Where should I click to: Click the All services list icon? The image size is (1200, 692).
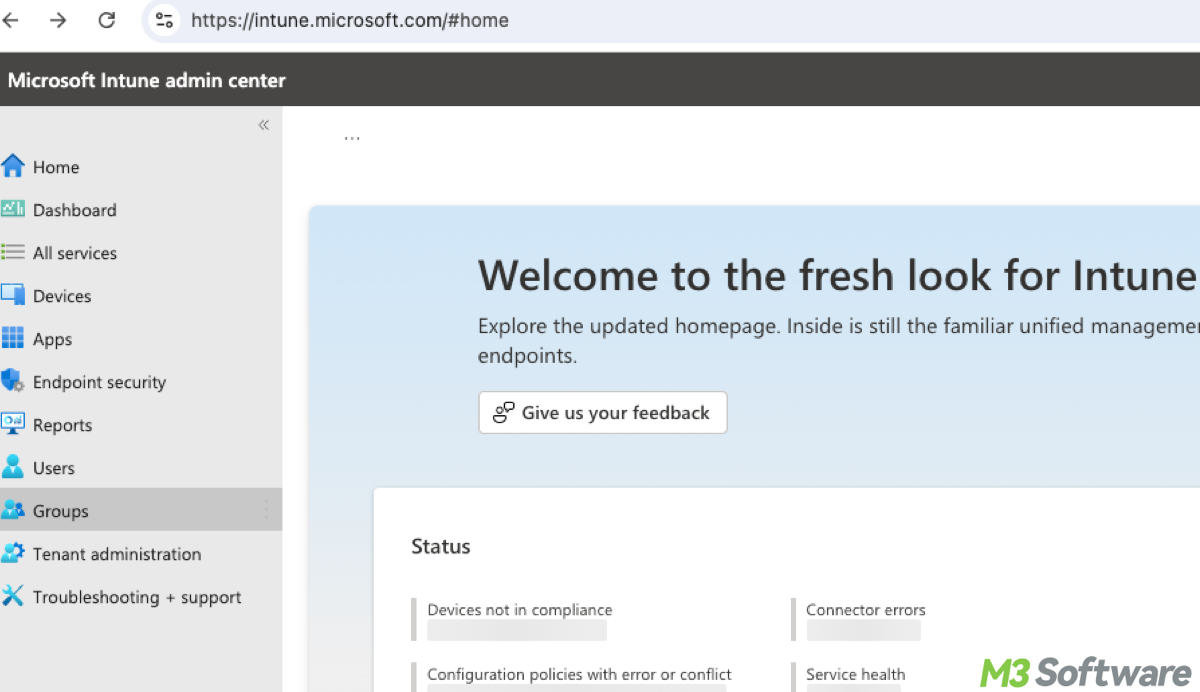click(13, 252)
